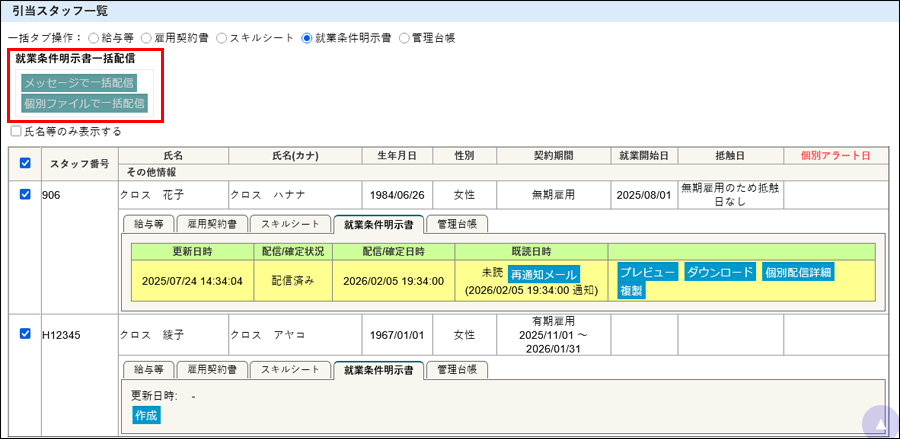Click the red 個別アラート日 column header
The image size is (900, 439).
tap(836, 156)
